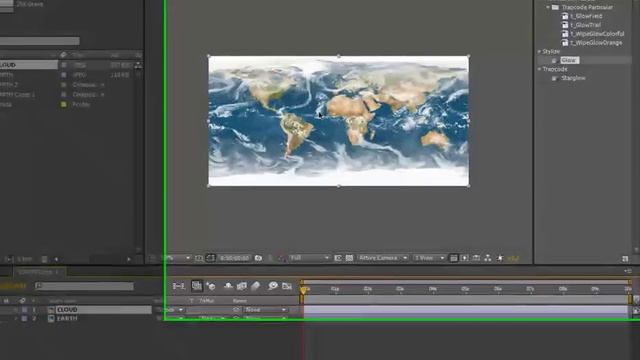This screenshot has height=360, width=640.
Task: Take a snapshot with the camera icon
Action: pyautogui.click(x=258, y=258)
